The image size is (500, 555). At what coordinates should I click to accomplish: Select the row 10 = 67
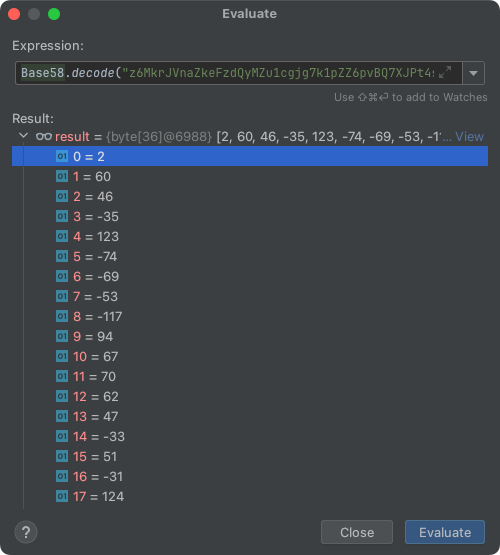click(250, 356)
